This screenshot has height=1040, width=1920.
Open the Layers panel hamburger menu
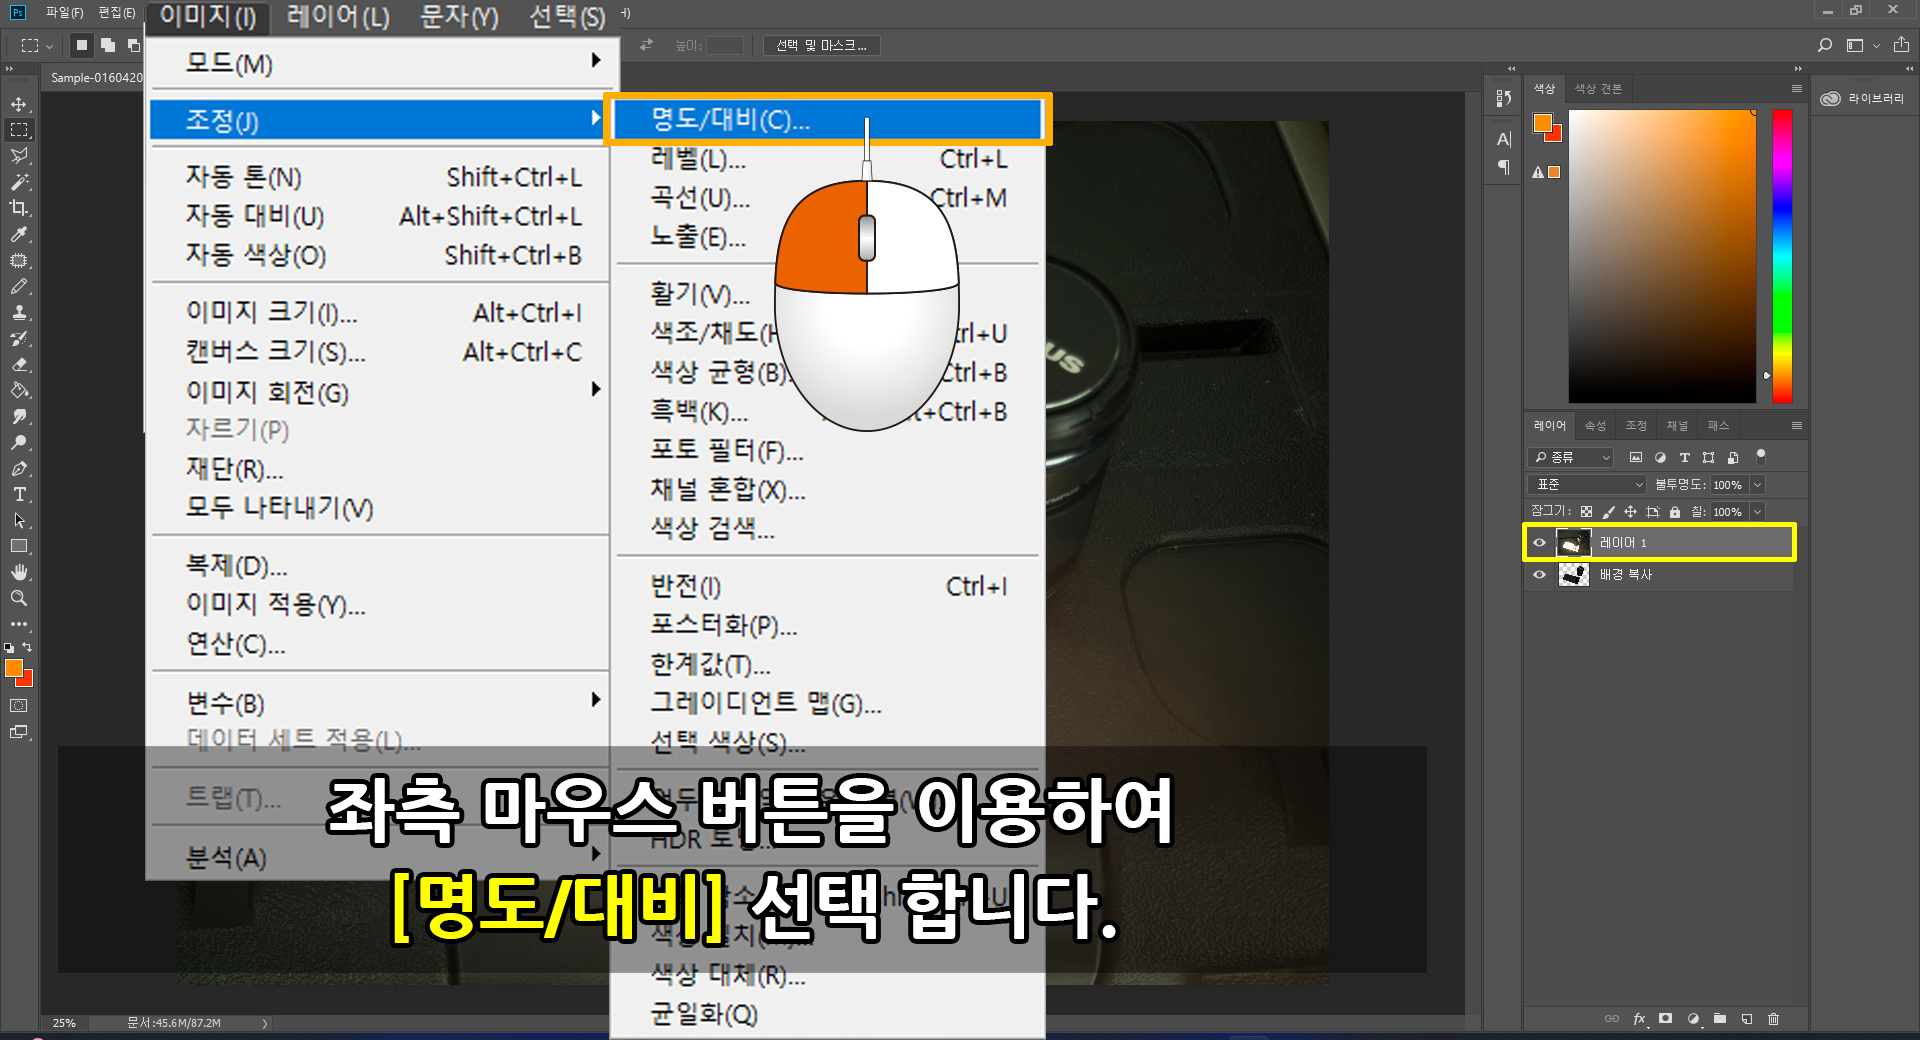tap(1797, 426)
